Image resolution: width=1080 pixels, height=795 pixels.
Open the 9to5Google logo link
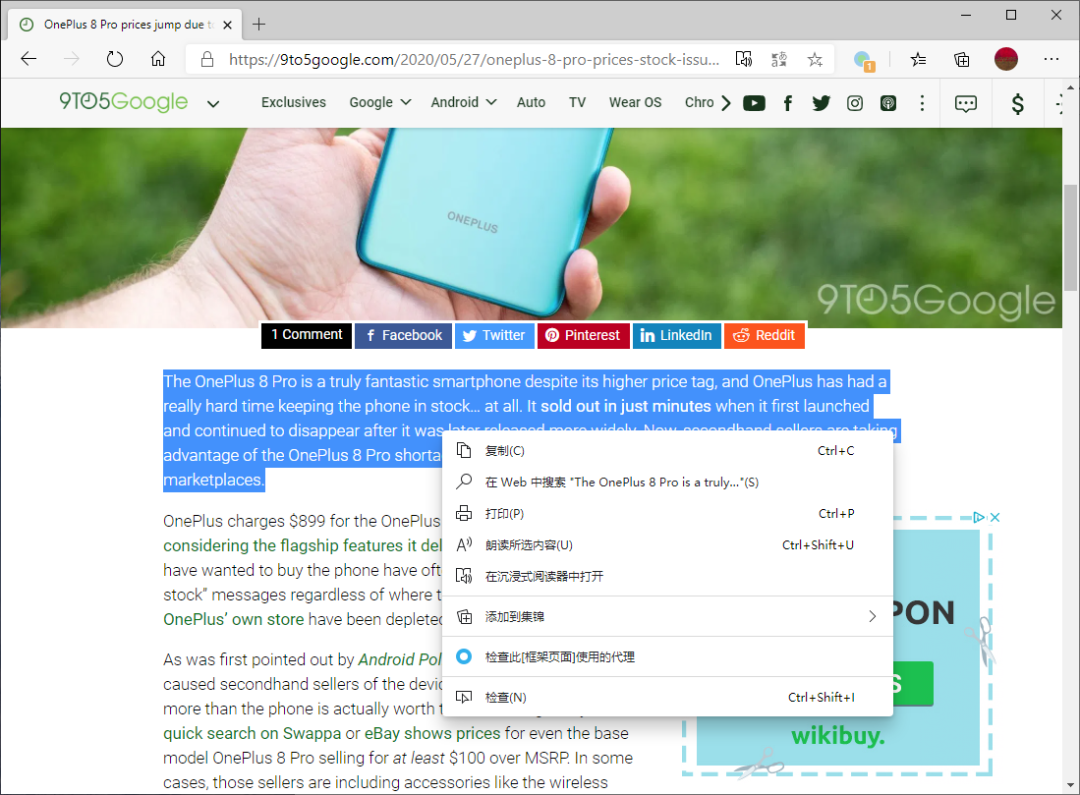point(123,102)
